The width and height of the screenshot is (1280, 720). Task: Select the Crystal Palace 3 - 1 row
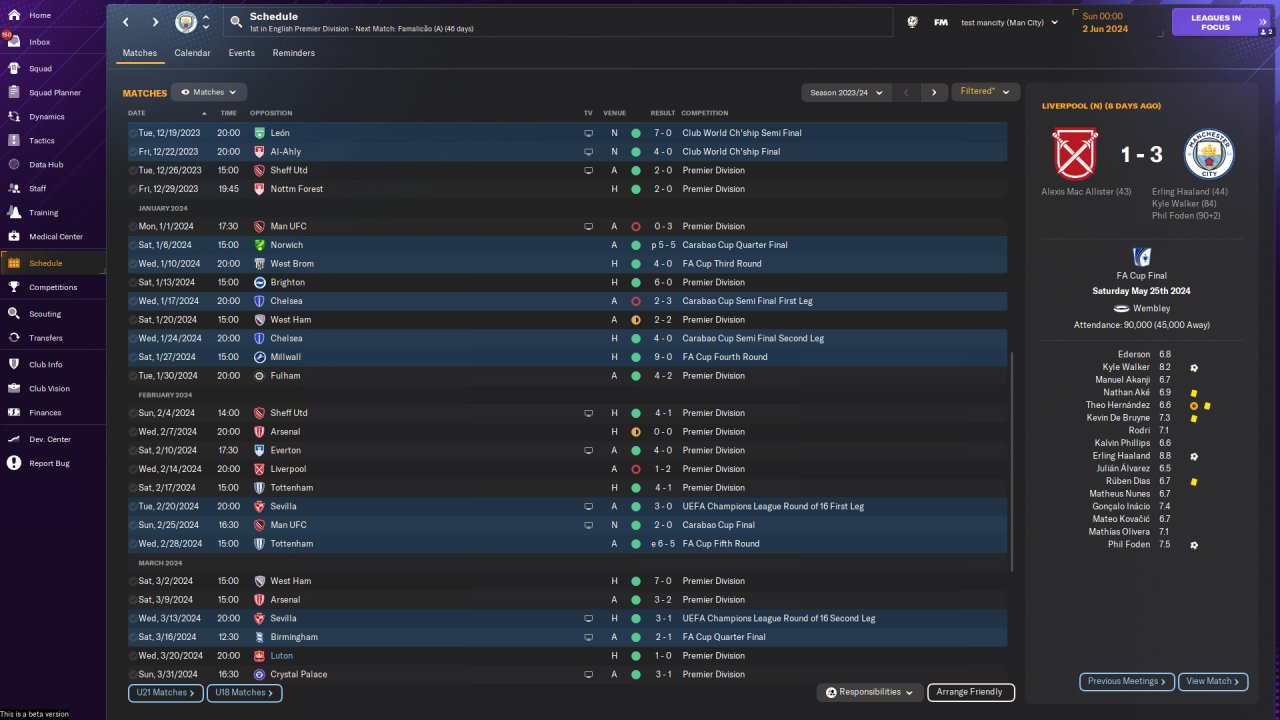pos(567,674)
